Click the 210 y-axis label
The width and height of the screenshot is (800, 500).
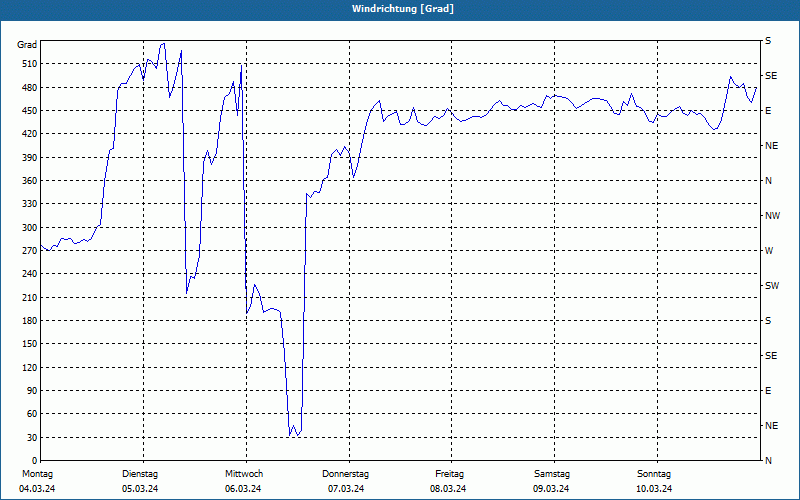(30, 297)
